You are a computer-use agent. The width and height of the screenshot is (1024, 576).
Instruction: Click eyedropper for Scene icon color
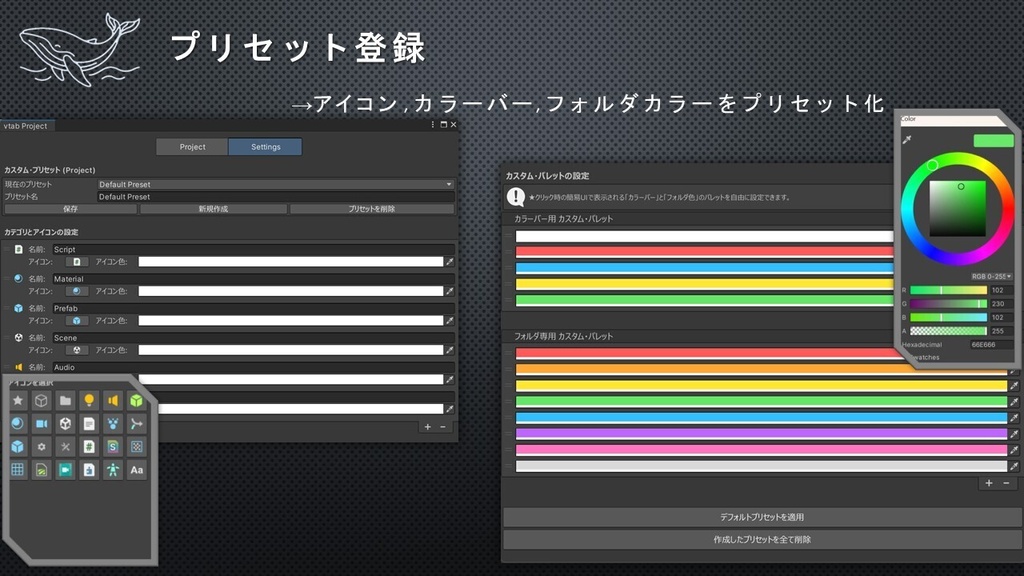(x=449, y=350)
